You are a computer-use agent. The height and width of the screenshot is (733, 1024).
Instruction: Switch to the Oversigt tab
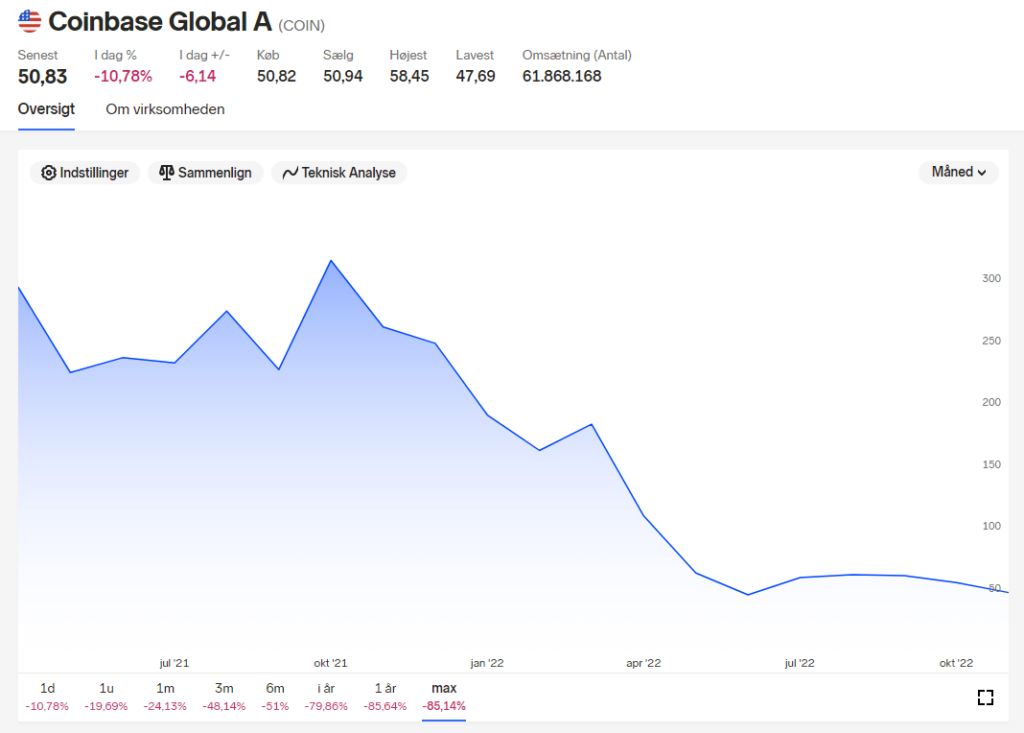point(46,109)
